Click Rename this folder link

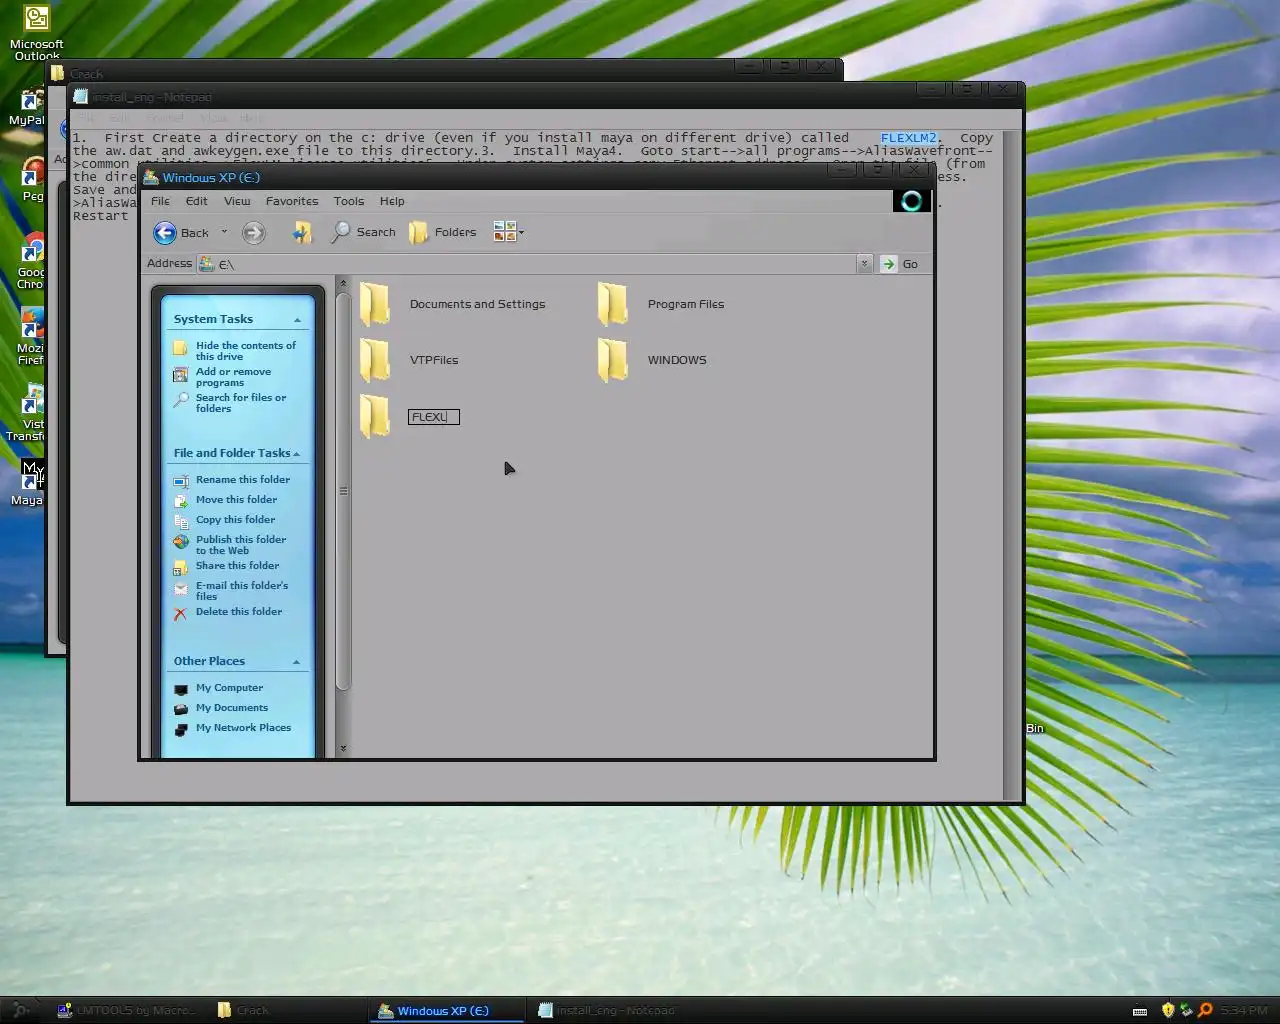coord(243,480)
